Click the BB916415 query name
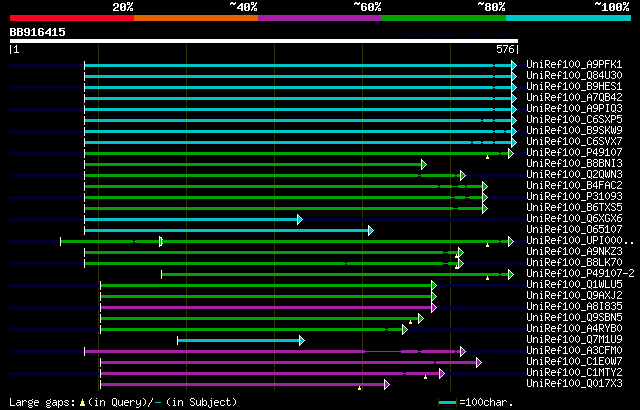Image resolution: width=640 pixels, height=410 pixels. (x=38, y=32)
